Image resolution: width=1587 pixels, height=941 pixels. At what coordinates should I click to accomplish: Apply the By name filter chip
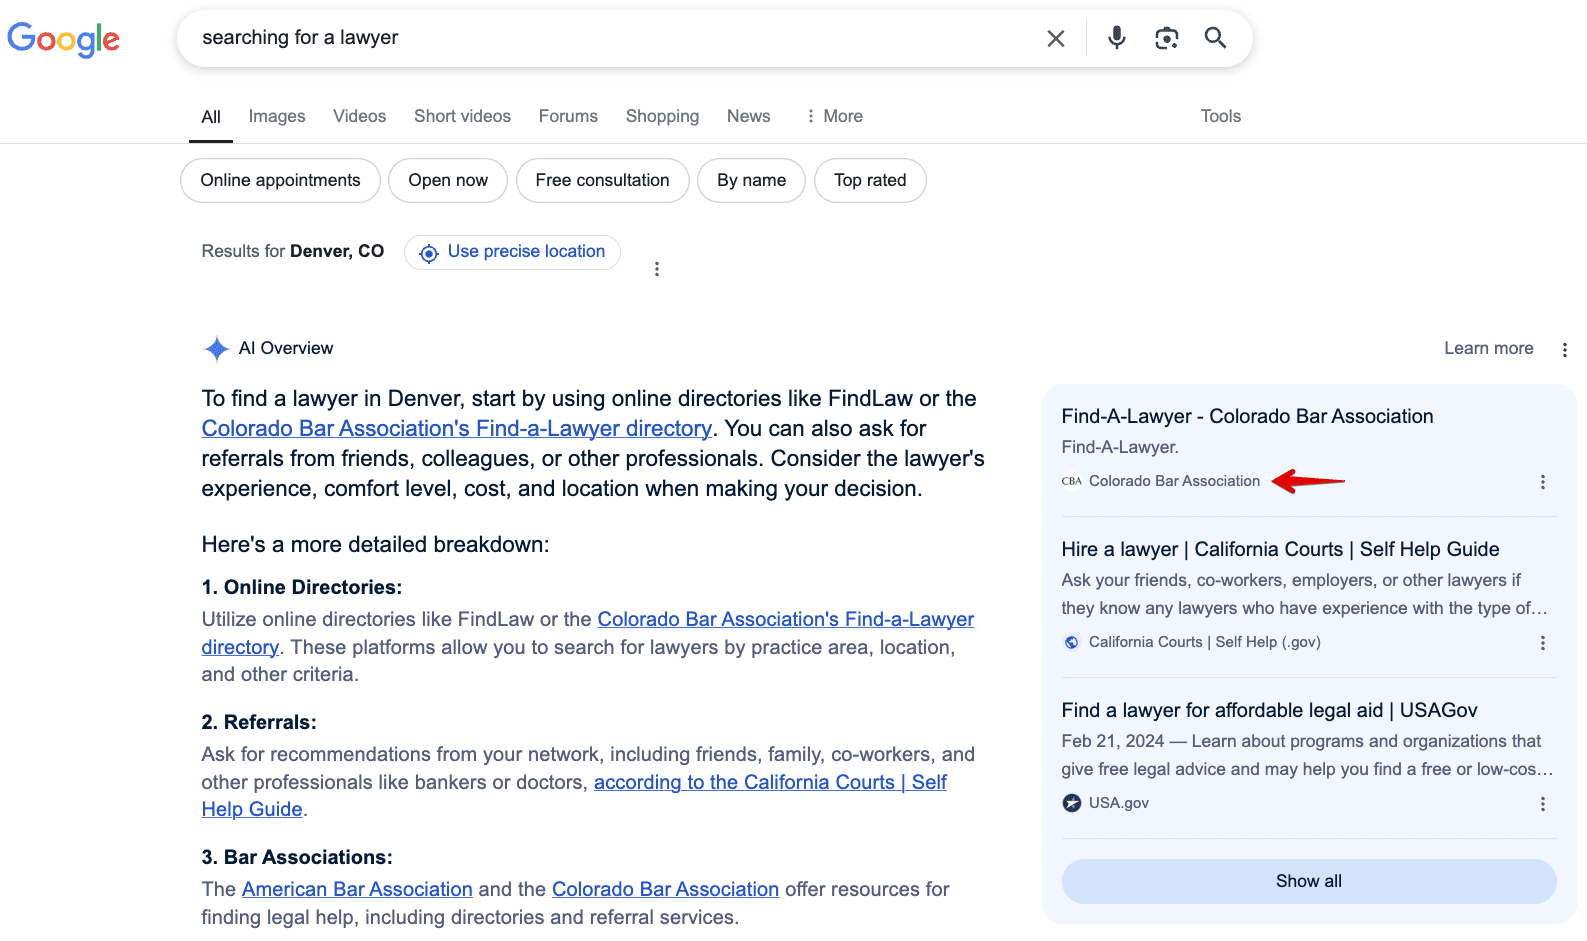pos(751,180)
